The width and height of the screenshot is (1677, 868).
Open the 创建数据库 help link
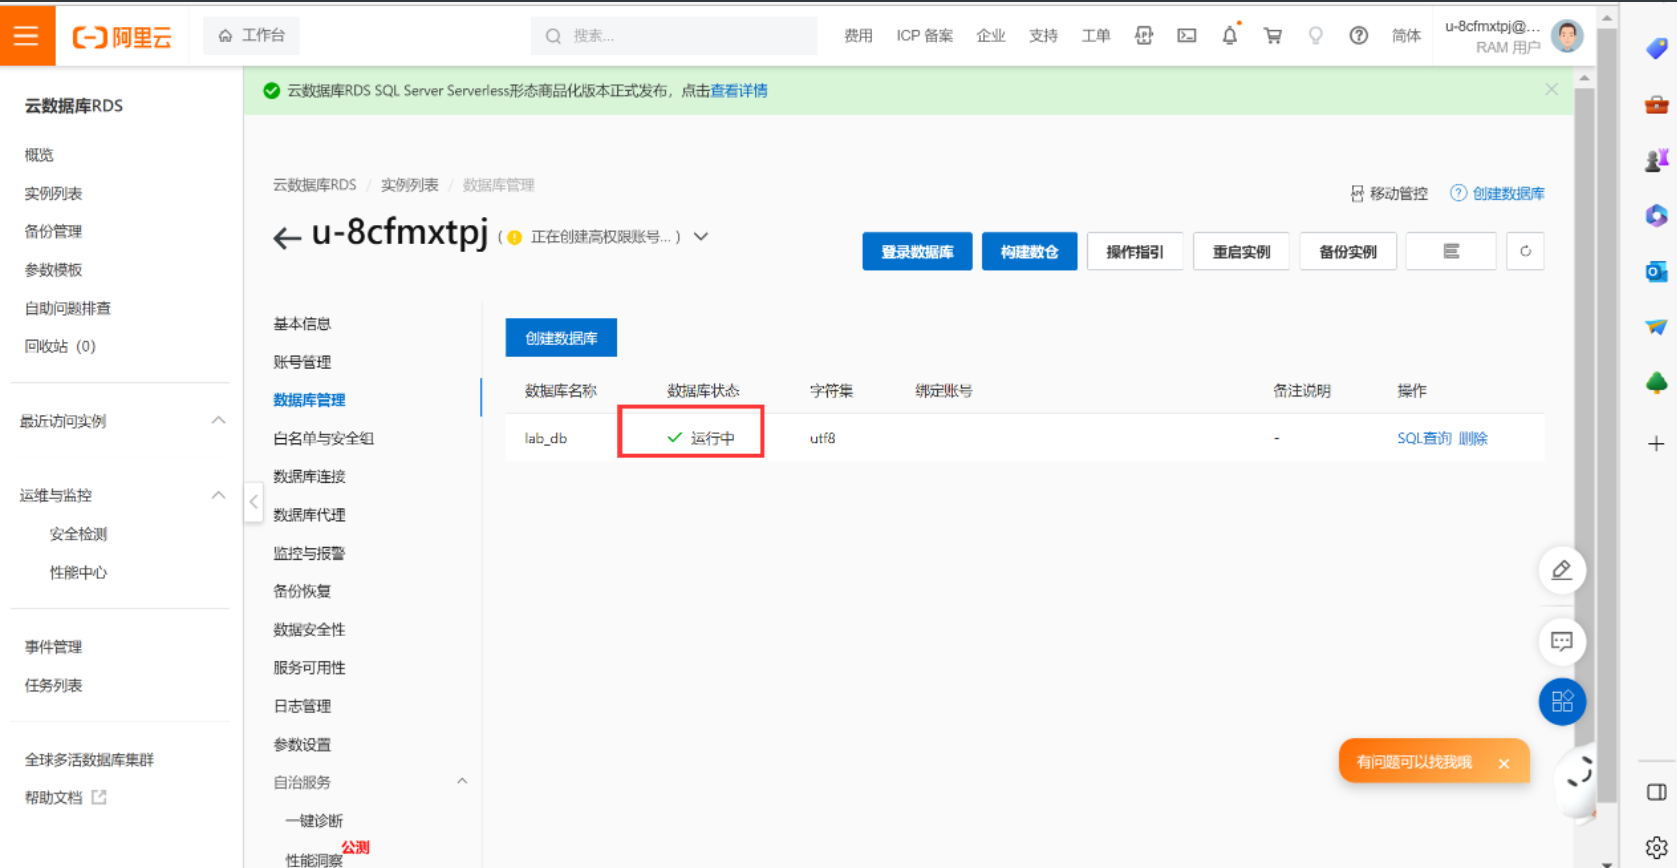[x=1498, y=193]
